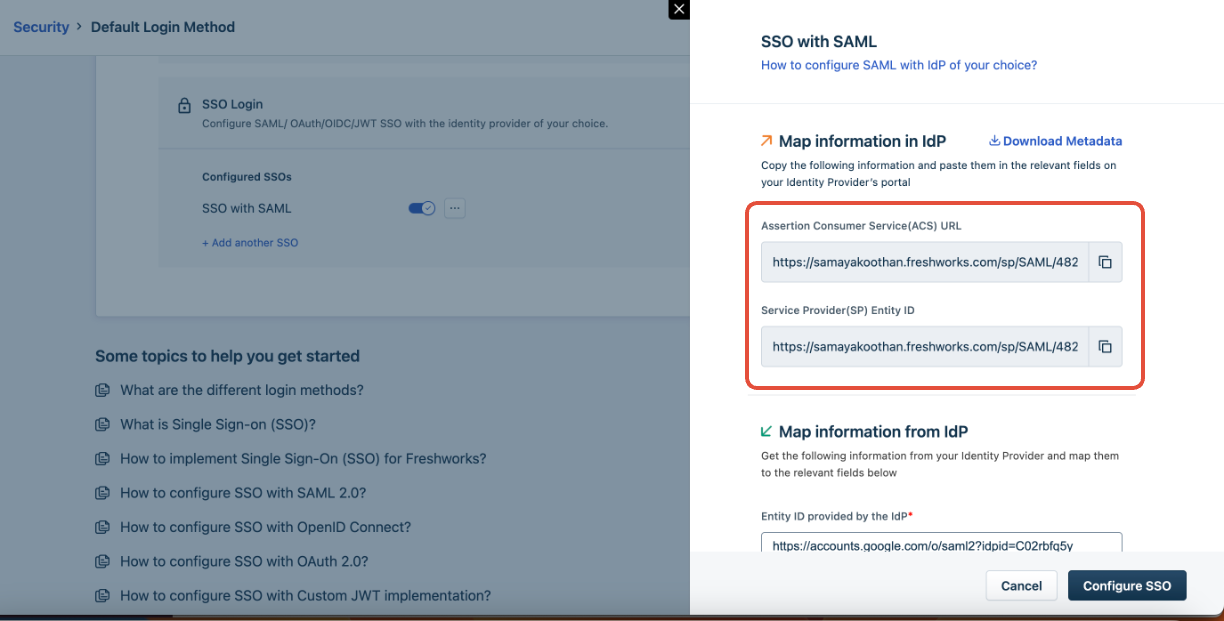1224x621 pixels.
Task: Click the article icon beside Custom JWT implementation
Action: pyautogui.click(x=102, y=595)
